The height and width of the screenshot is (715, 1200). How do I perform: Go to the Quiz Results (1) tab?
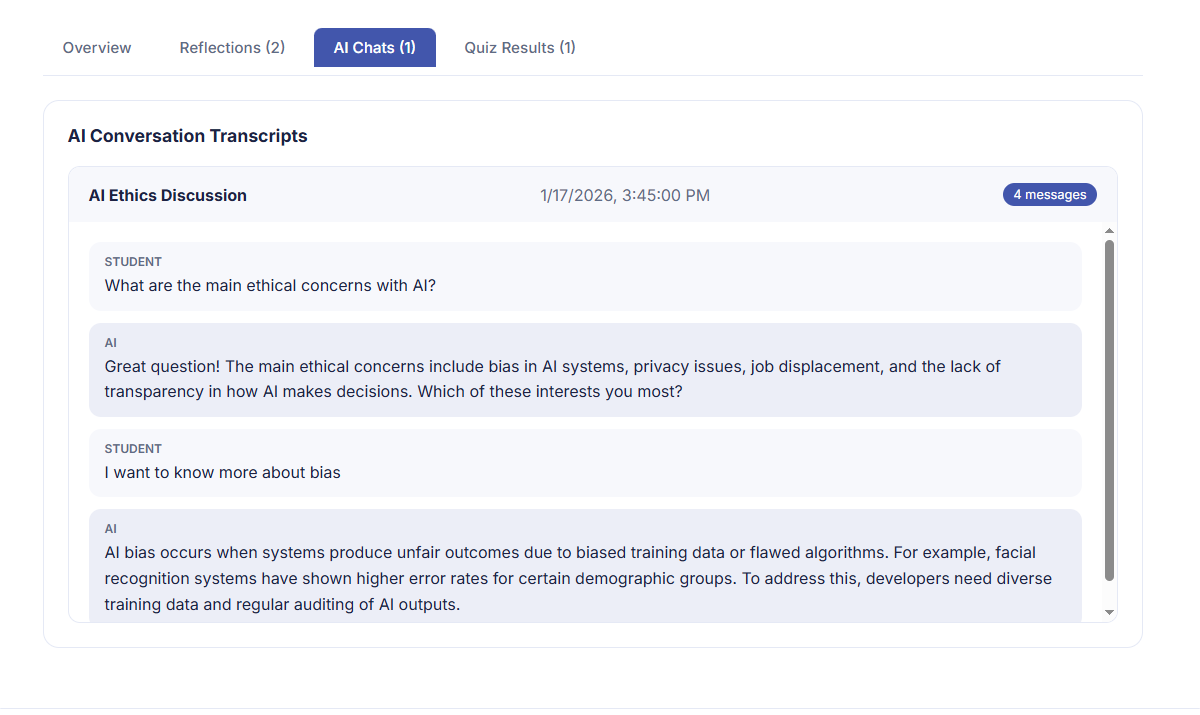tap(520, 48)
